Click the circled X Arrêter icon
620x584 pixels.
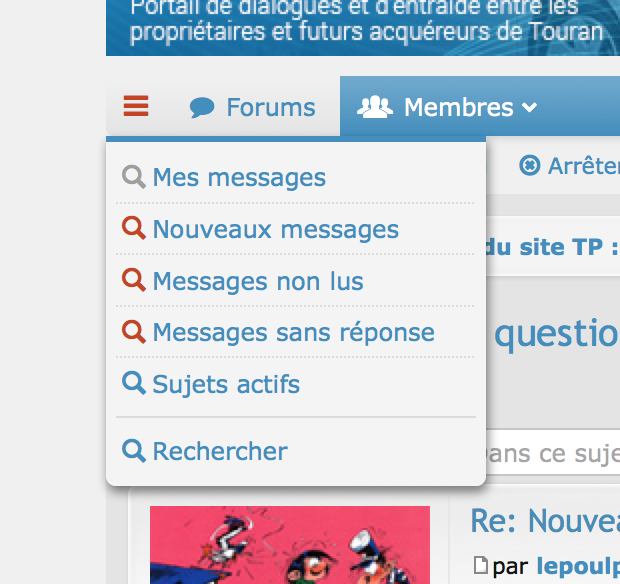(530, 166)
